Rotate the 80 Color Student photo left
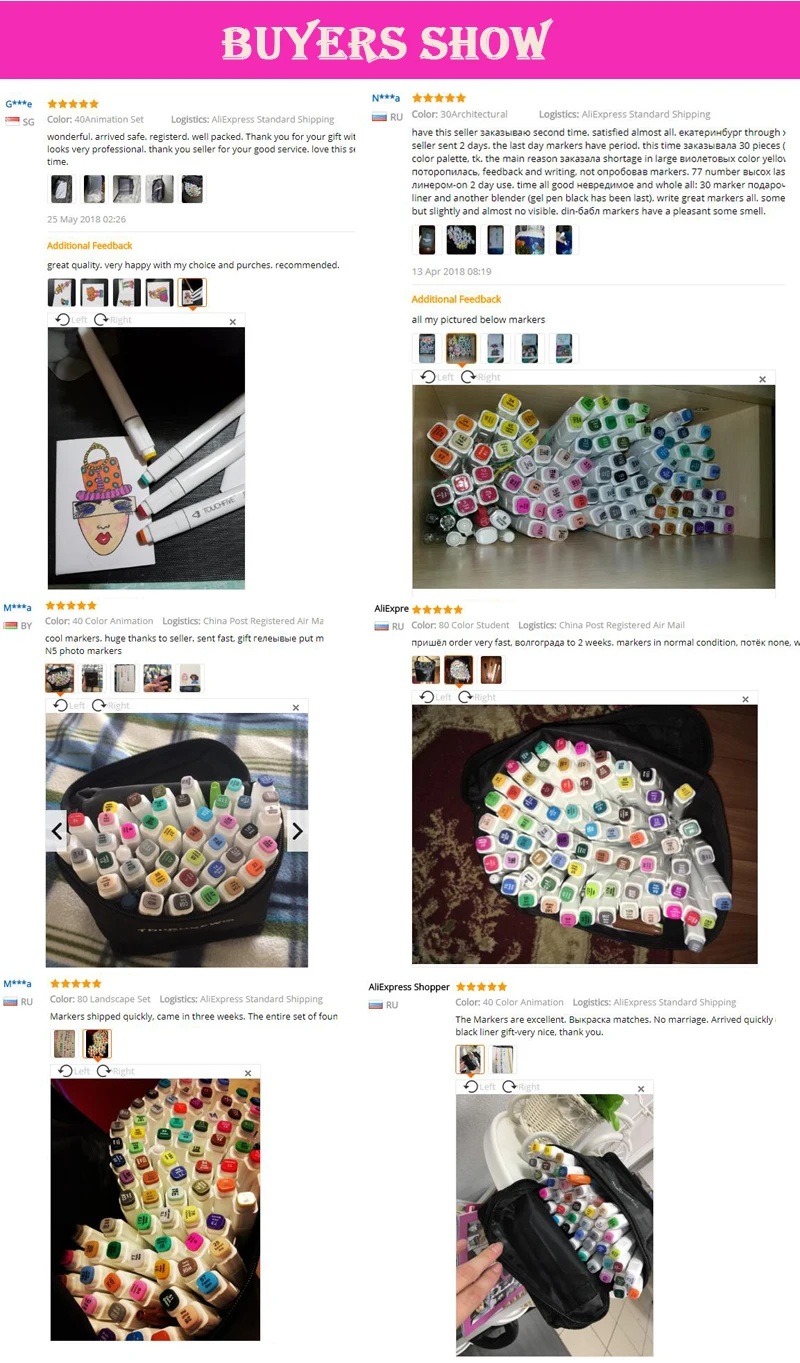The width and height of the screenshot is (800, 1363). click(436, 697)
